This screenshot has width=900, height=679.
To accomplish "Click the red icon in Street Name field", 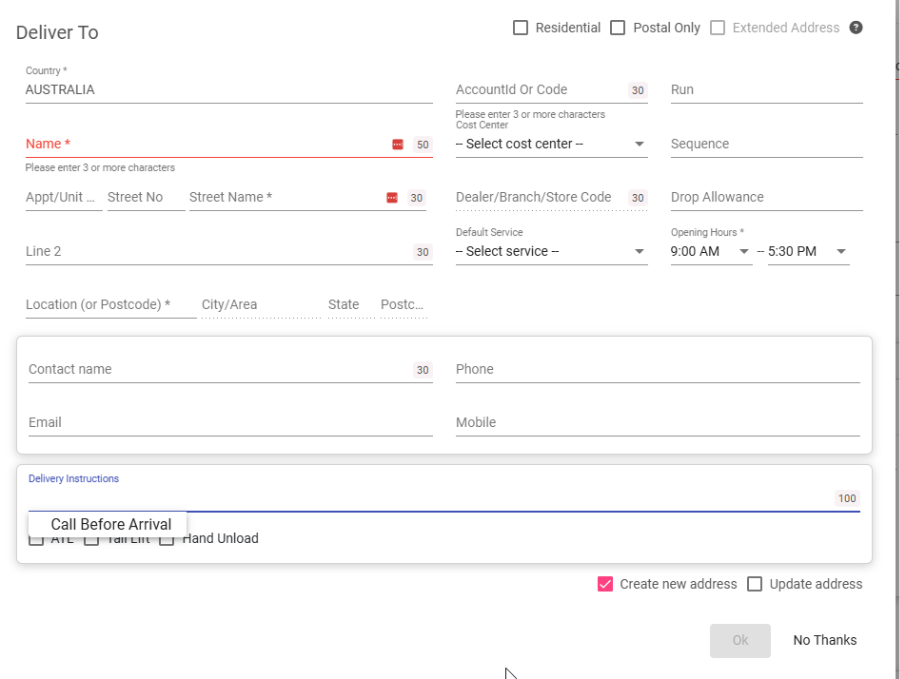I will (391, 198).
